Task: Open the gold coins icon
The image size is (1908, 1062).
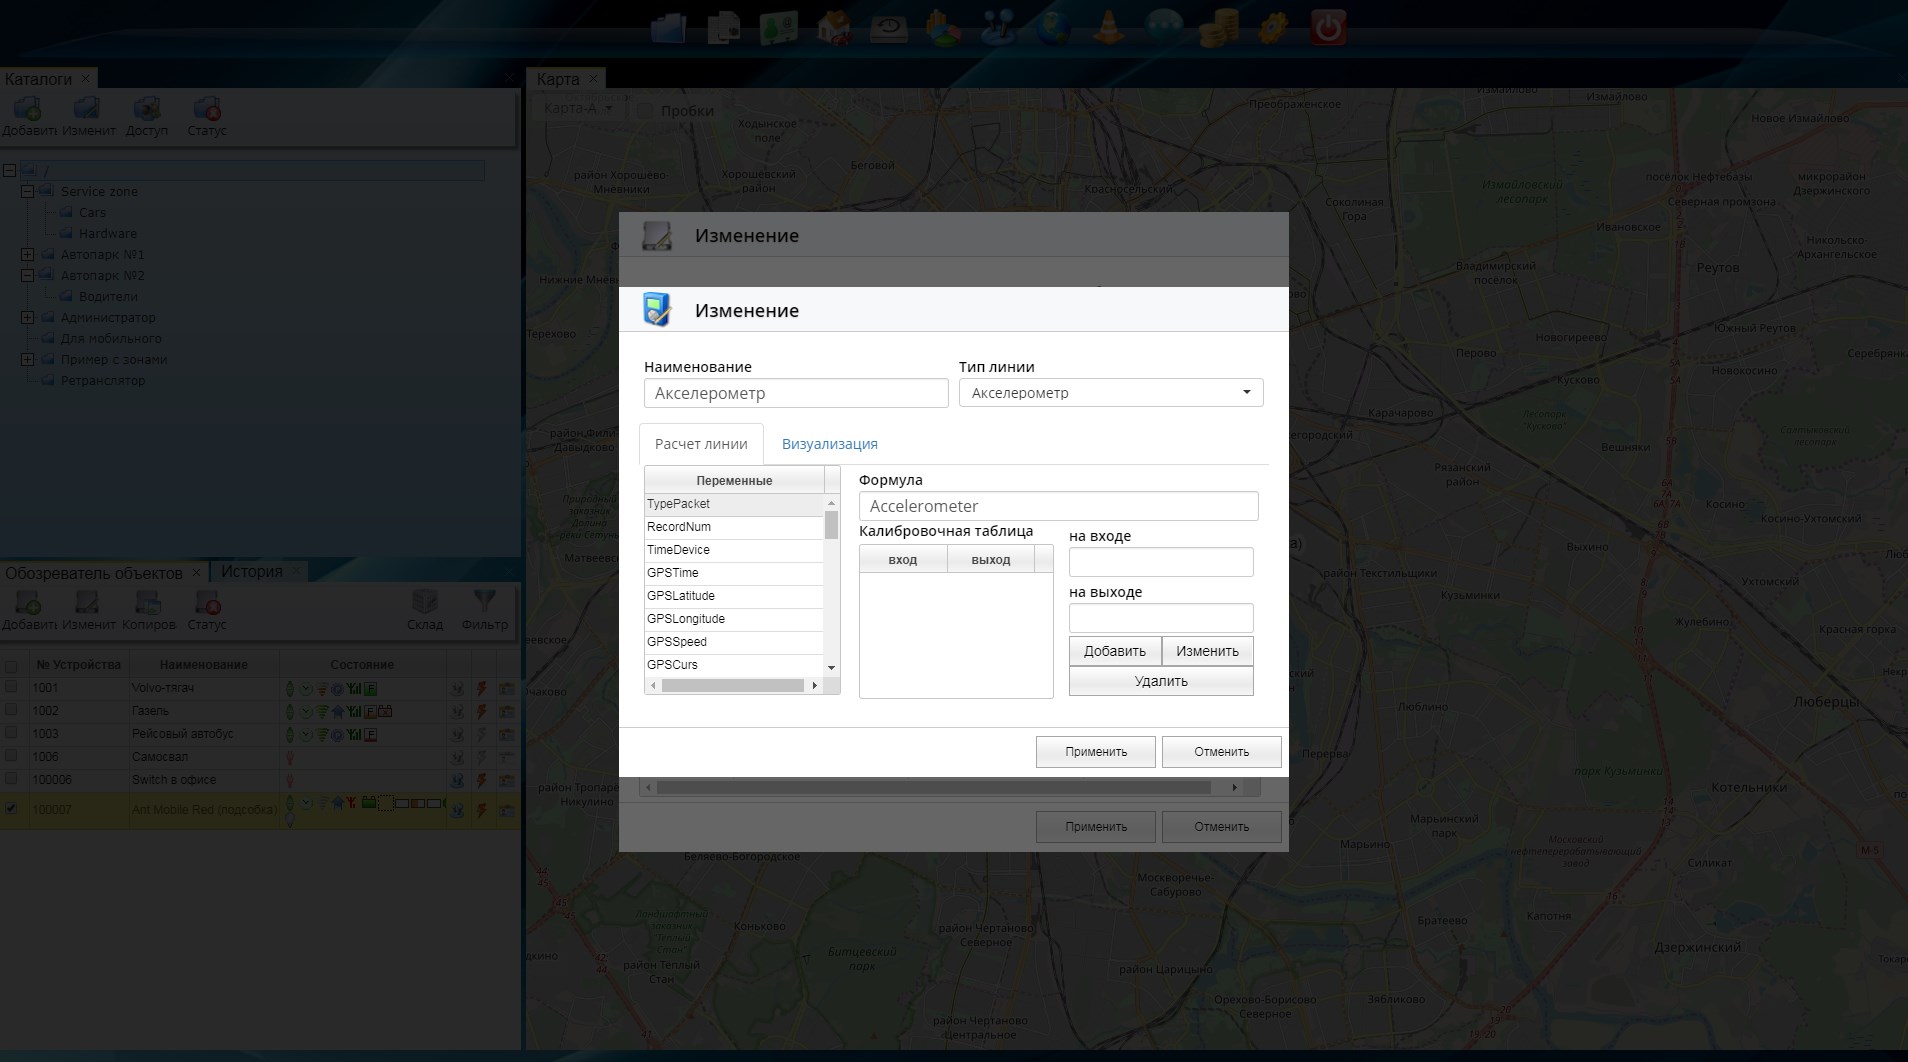Action: pos(1218,28)
